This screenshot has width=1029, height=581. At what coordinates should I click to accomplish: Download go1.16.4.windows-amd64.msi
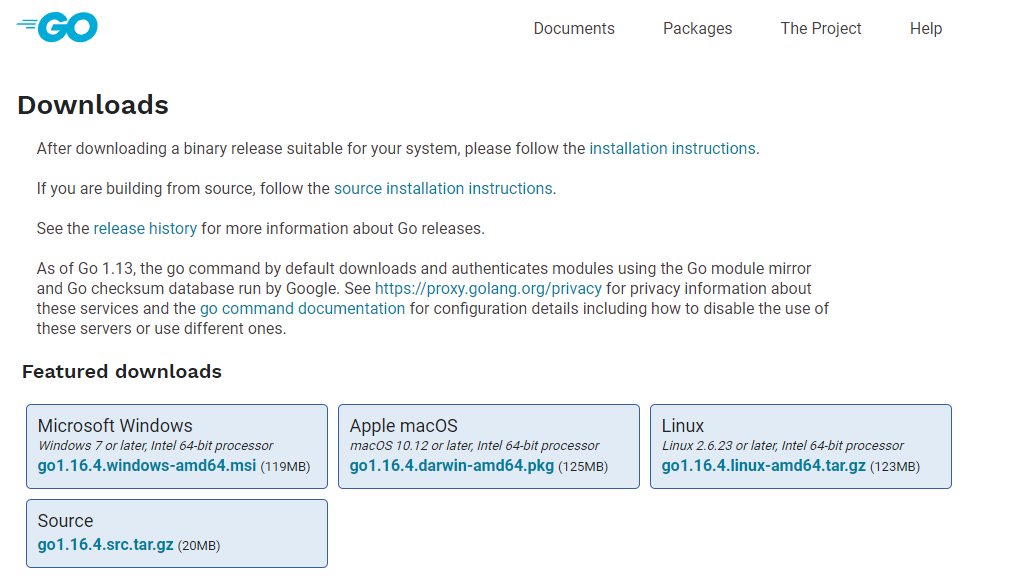coord(146,465)
